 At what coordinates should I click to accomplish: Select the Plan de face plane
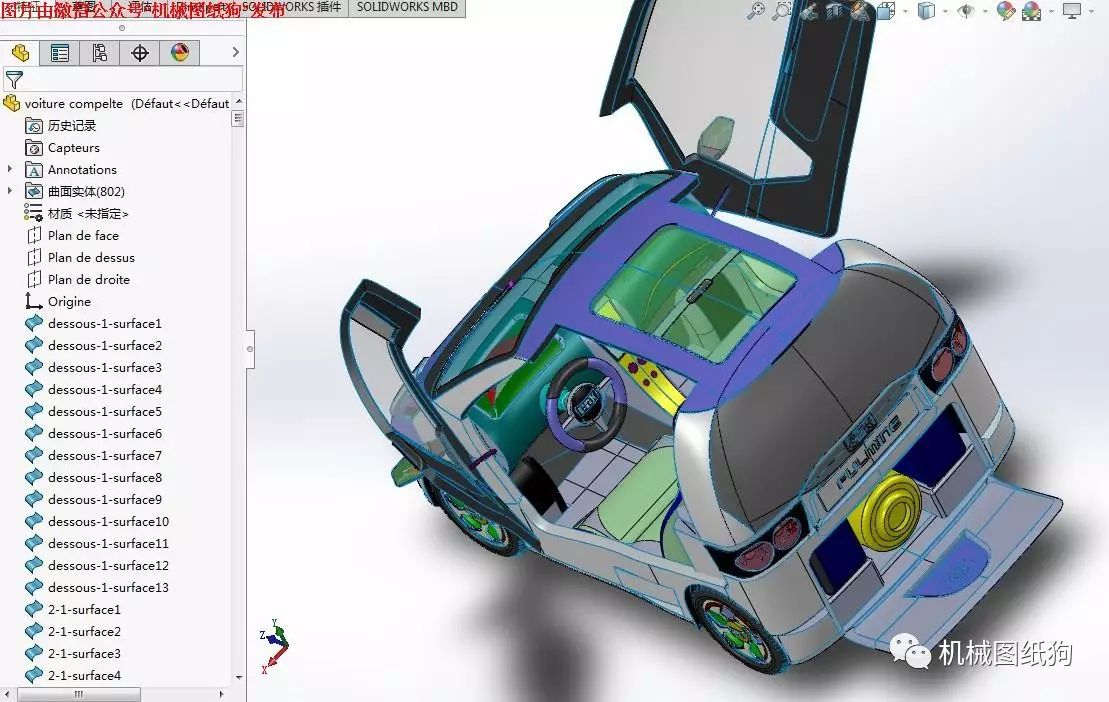click(72, 235)
